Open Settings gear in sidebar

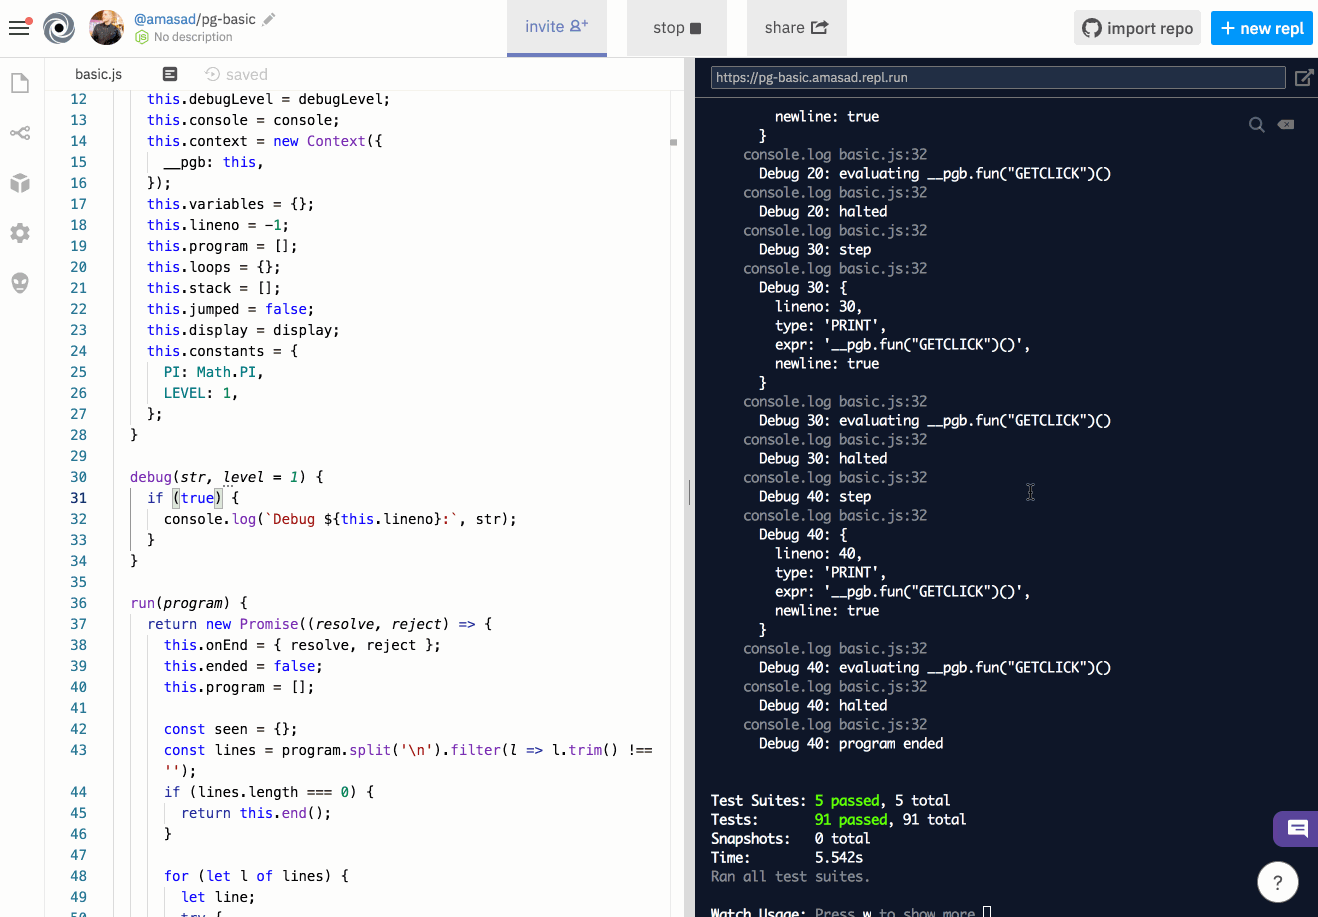click(20, 233)
